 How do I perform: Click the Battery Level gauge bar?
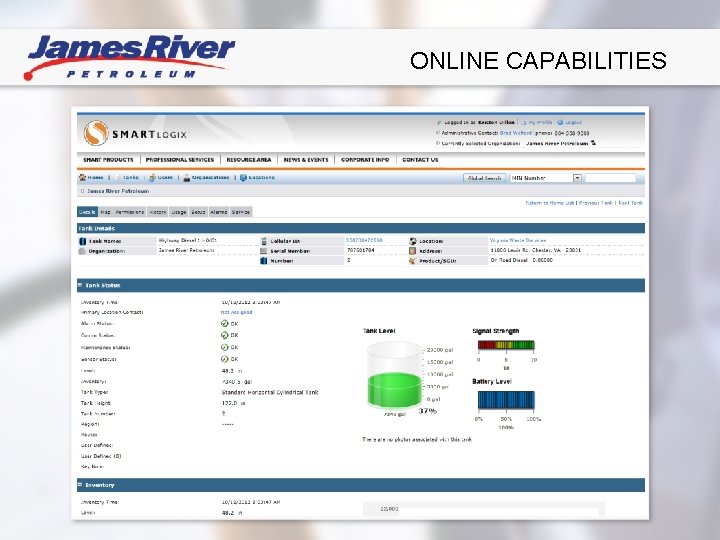pyautogui.click(x=506, y=400)
